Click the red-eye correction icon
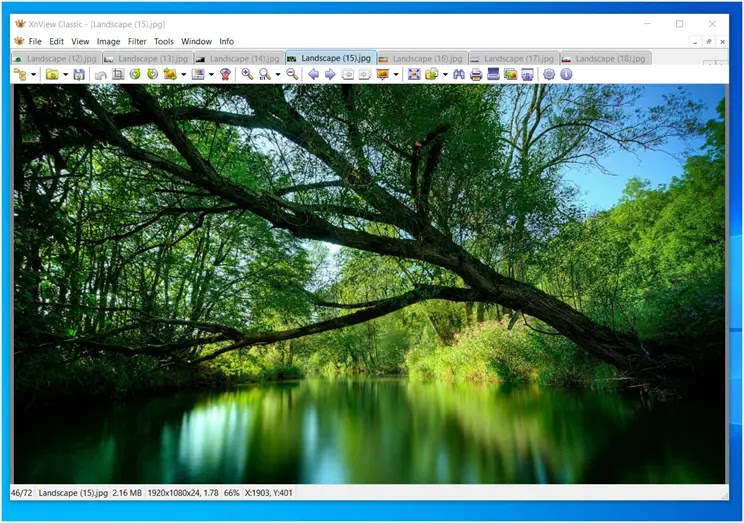744x523 pixels. click(x=225, y=75)
